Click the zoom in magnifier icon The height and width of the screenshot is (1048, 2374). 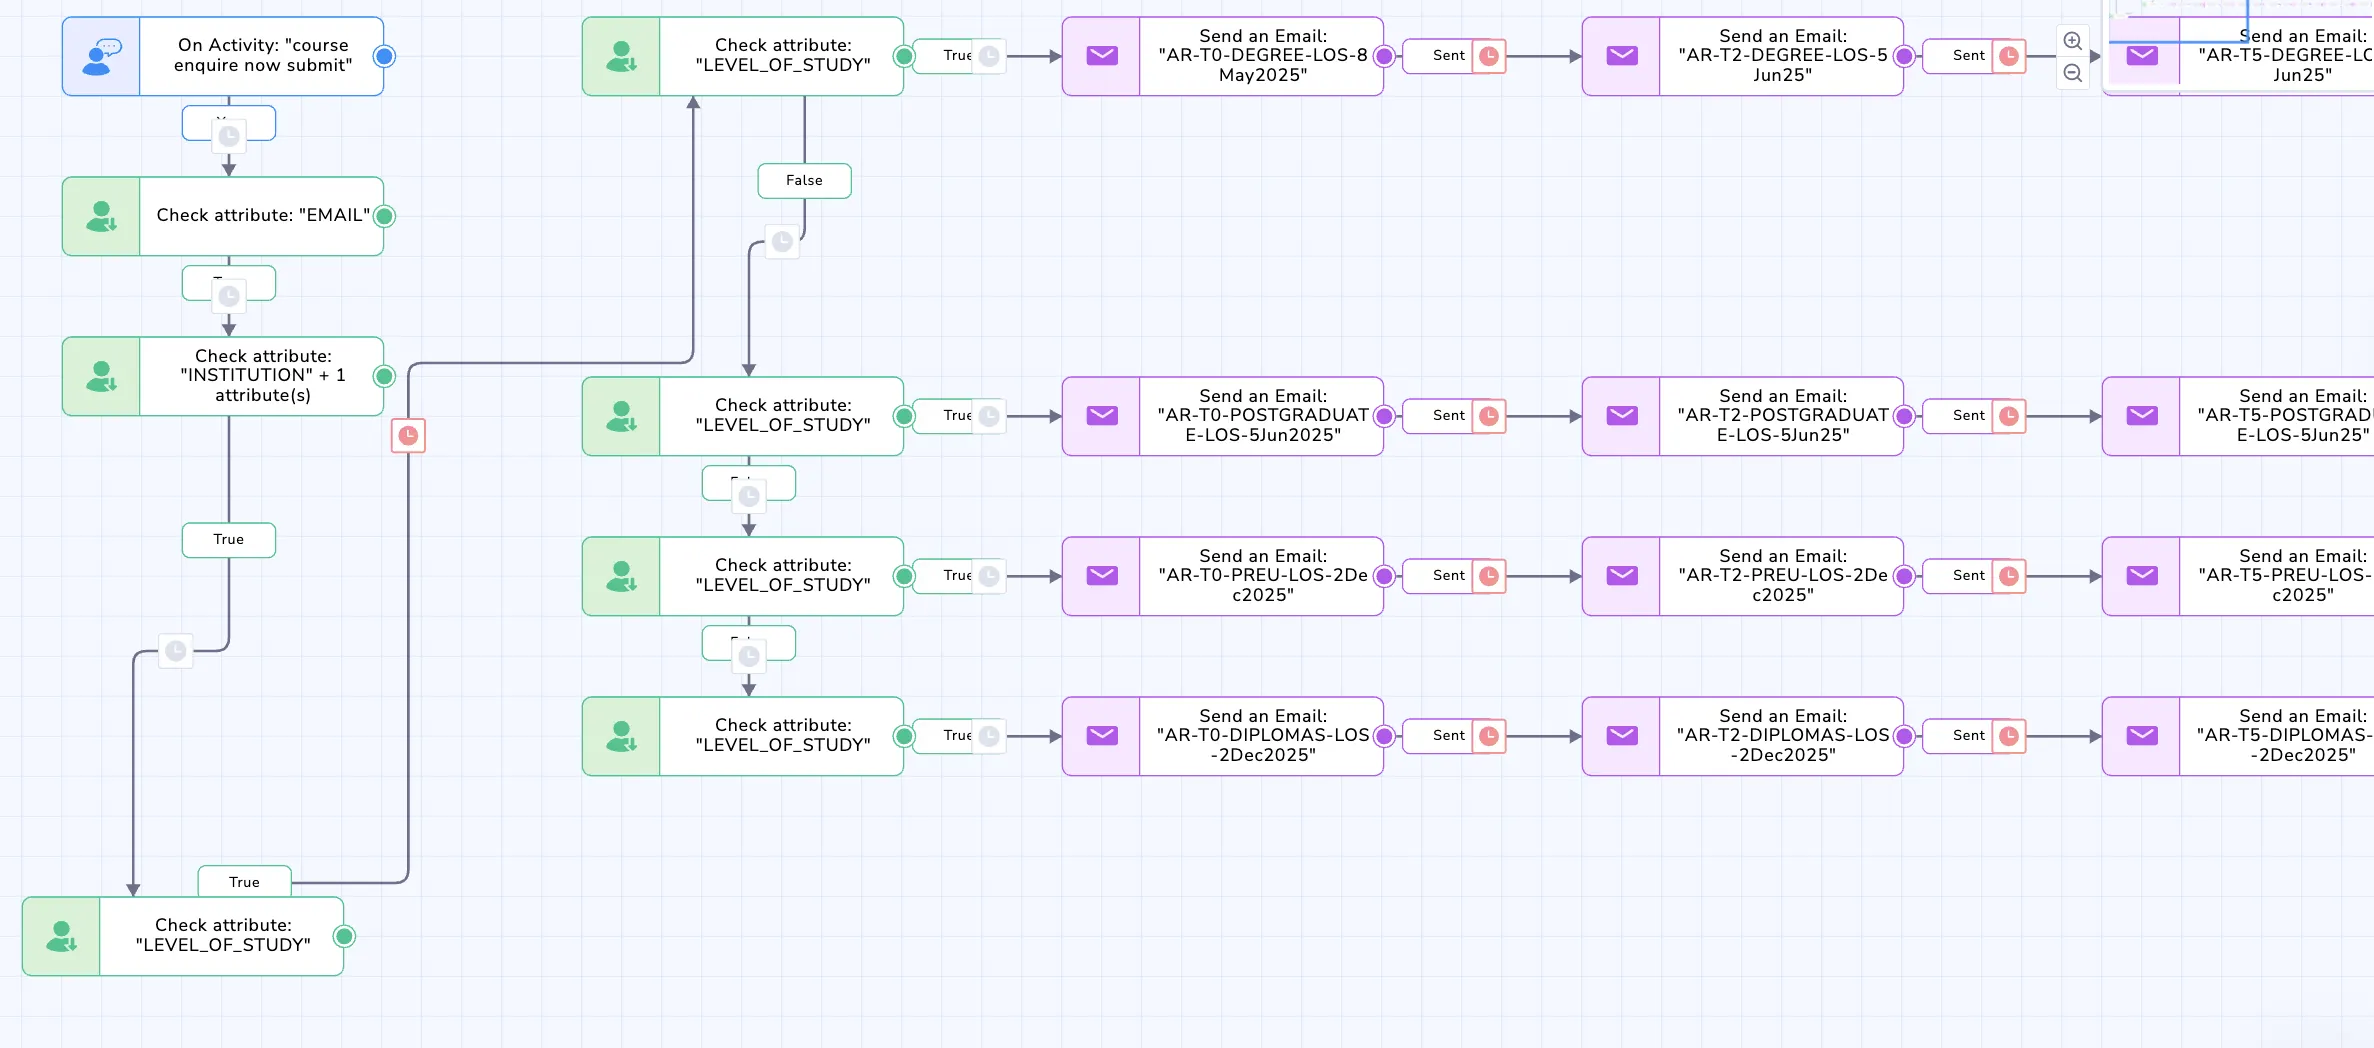2073,41
